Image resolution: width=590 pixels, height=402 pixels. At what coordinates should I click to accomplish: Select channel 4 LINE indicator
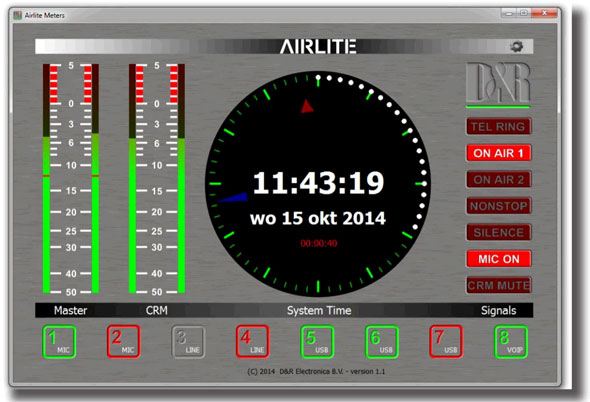pos(253,342)
